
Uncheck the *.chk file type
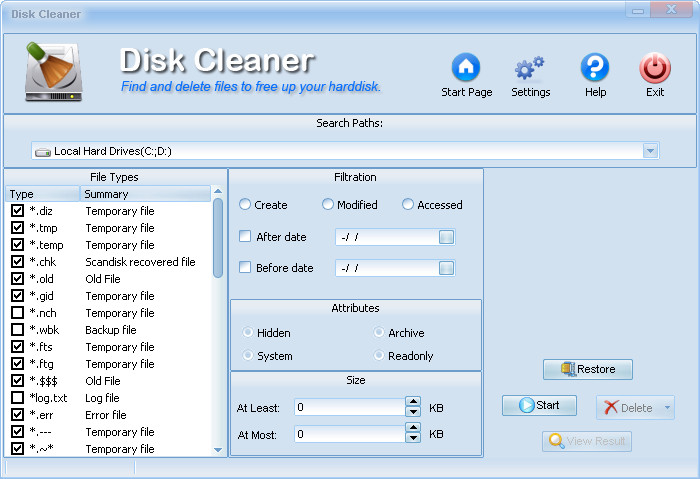click(x=17, y=261)
